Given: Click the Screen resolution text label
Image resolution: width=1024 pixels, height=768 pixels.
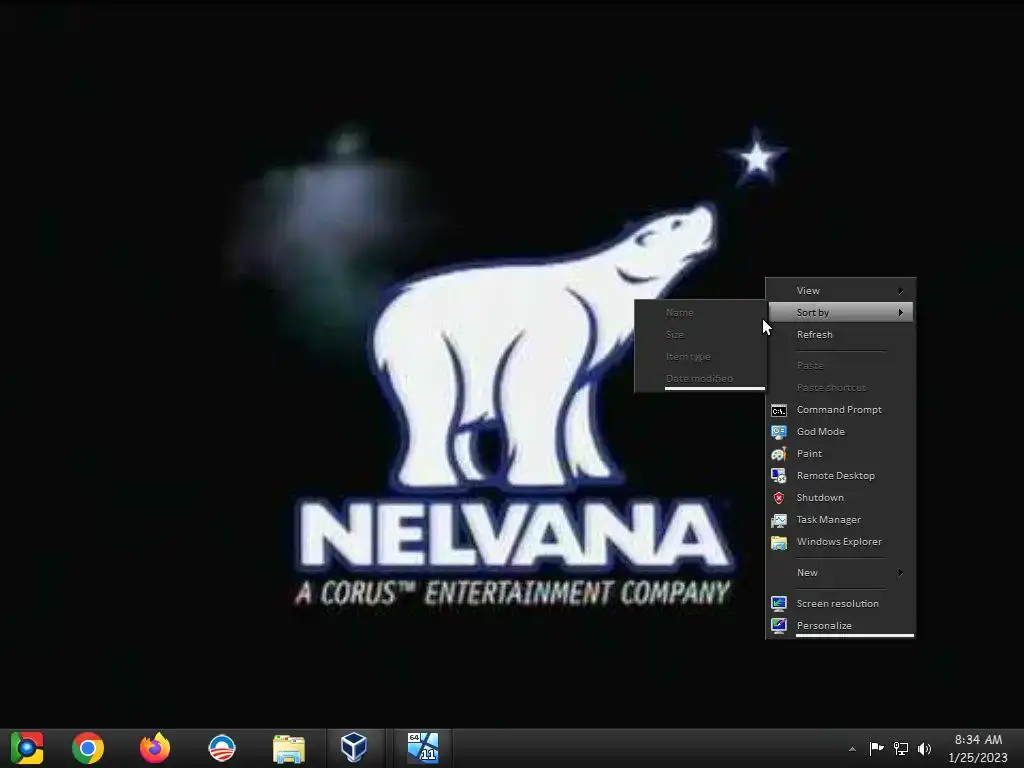Looking at the screenshot, I should (837, 604).
